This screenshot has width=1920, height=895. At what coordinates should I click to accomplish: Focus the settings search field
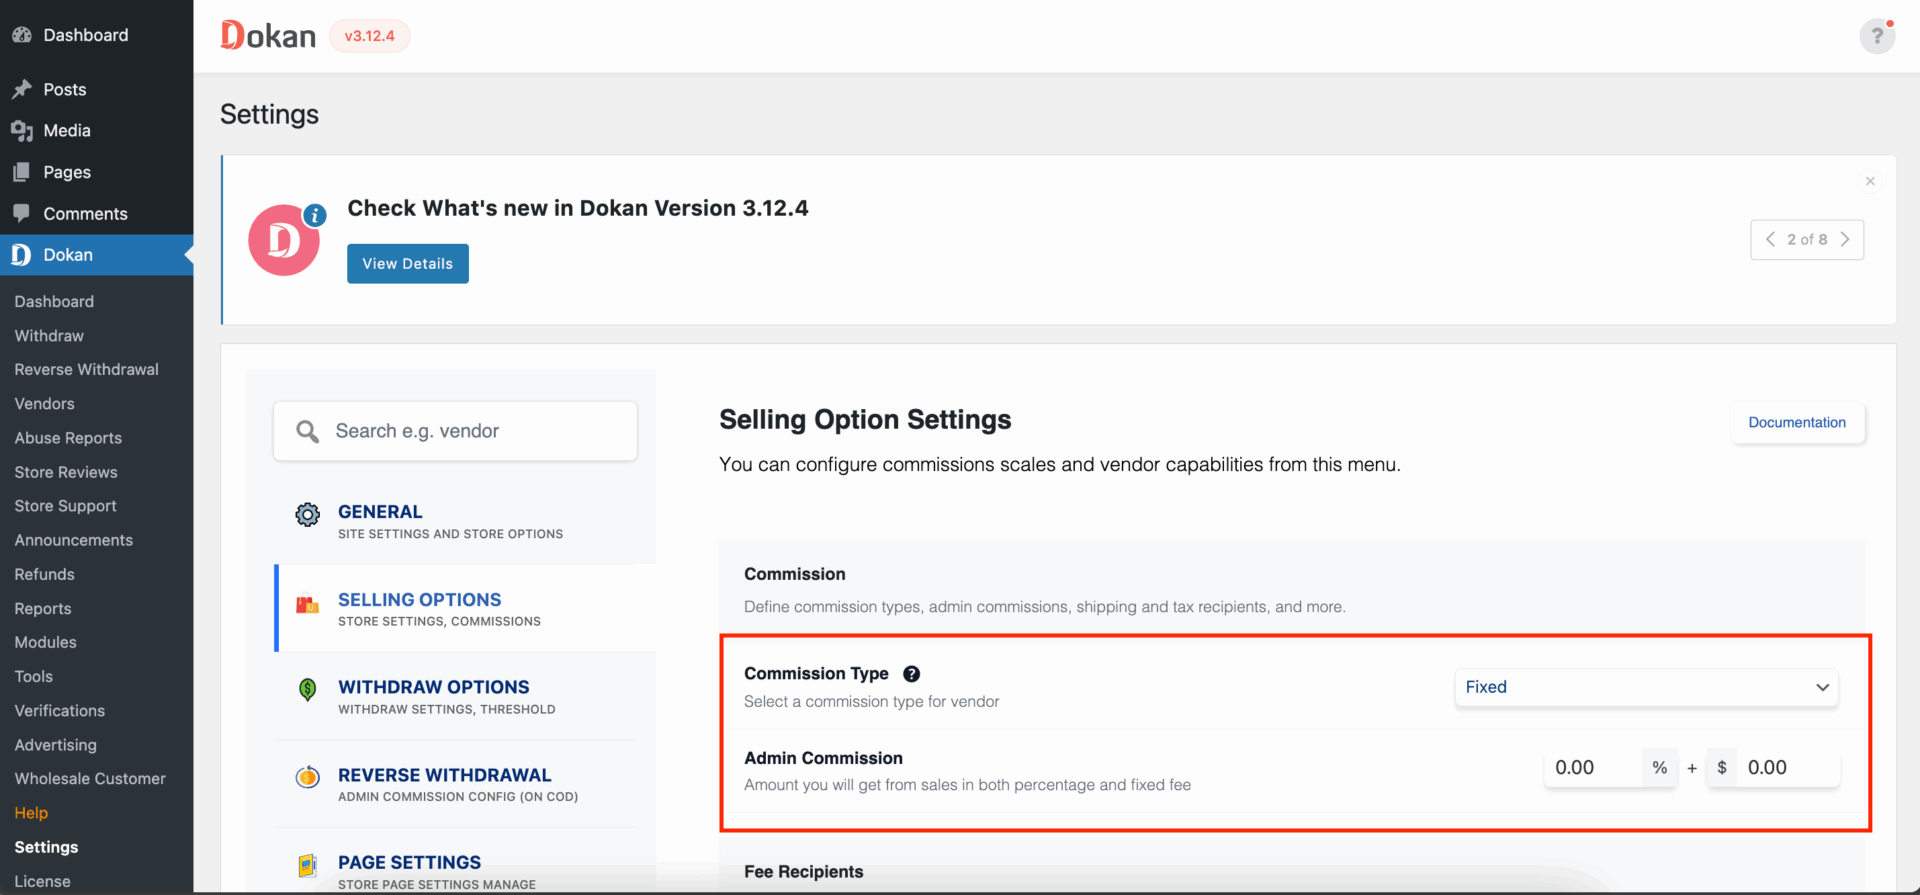[455, 431]
